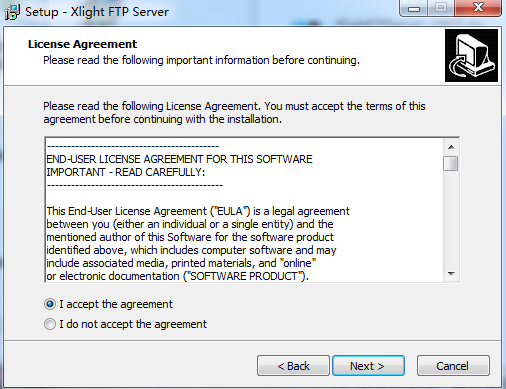Click the License Agreement bold heading

pyautogui.click(x=82, y=44)
